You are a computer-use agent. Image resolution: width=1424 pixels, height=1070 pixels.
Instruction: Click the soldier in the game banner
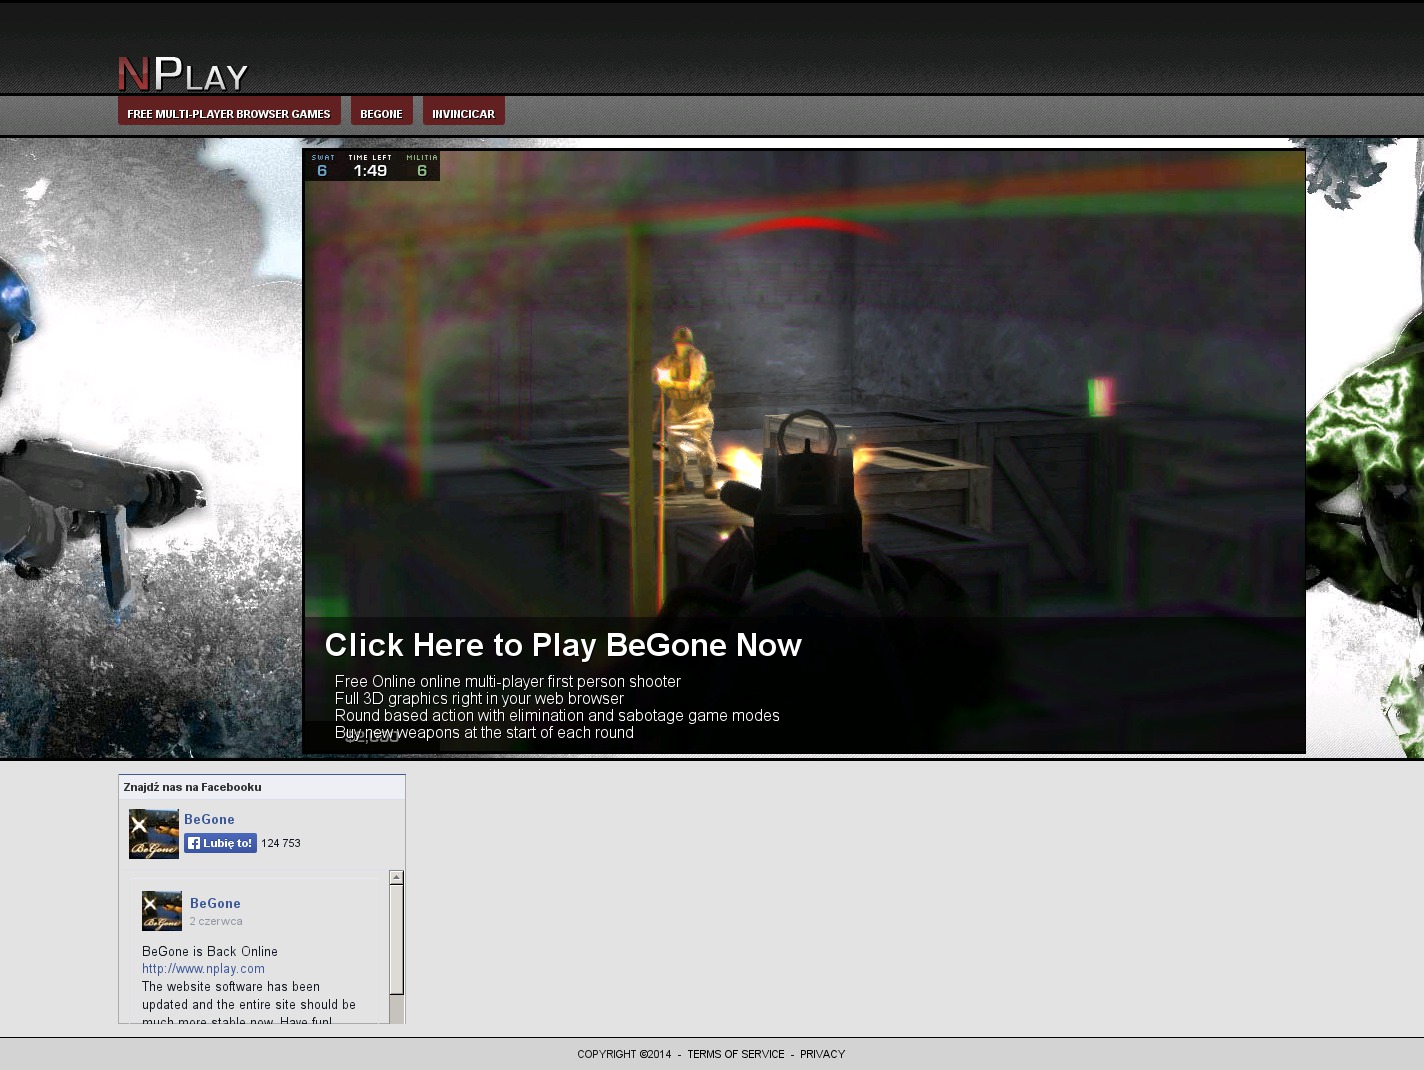tap(686, 410)
